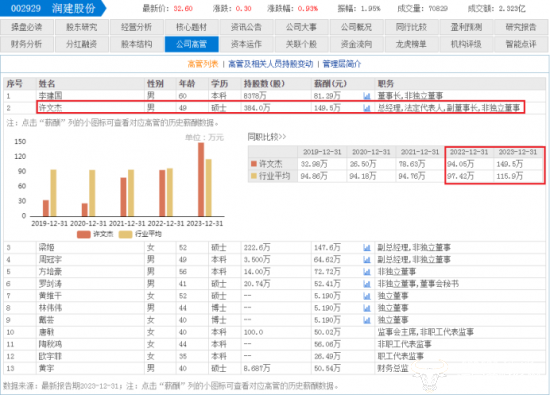Open salary history chart icon for 李建国
The height and width of the screenshot is (395, 550).
pyautogui.click(x=367, y=96)
